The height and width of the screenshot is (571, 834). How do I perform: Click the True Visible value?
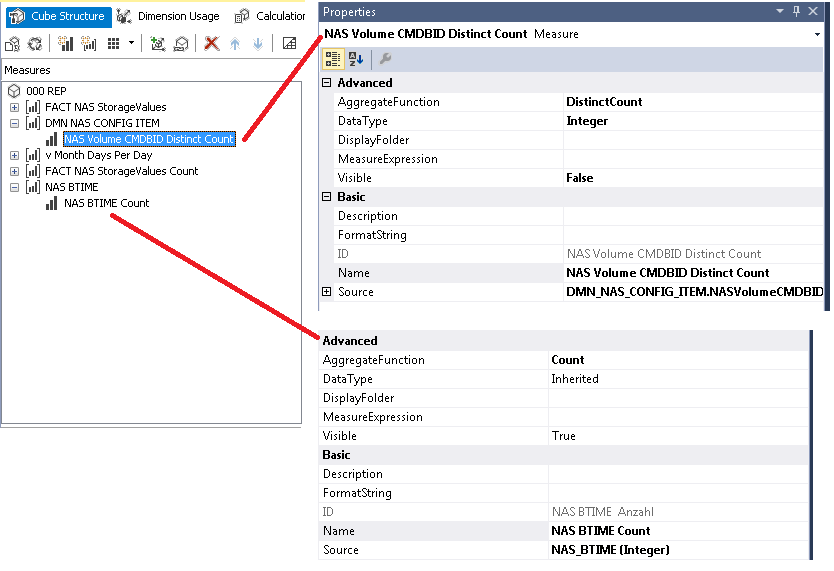click(563, 436)
